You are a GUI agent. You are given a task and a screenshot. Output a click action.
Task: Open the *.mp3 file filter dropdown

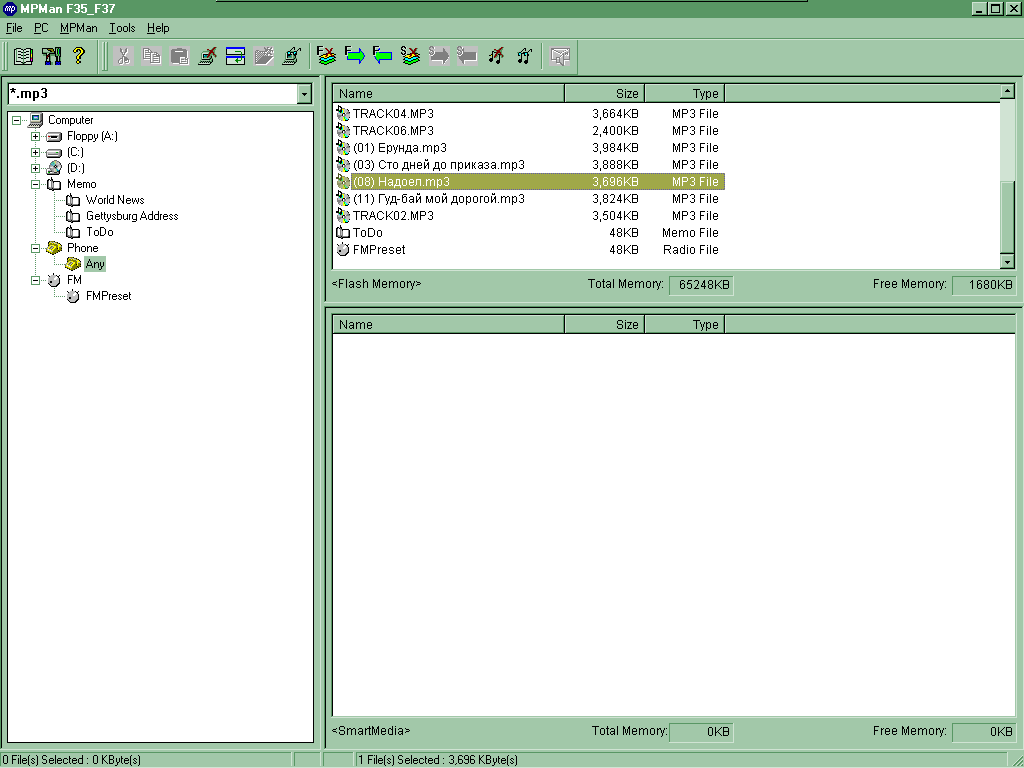tap(304, 94)
